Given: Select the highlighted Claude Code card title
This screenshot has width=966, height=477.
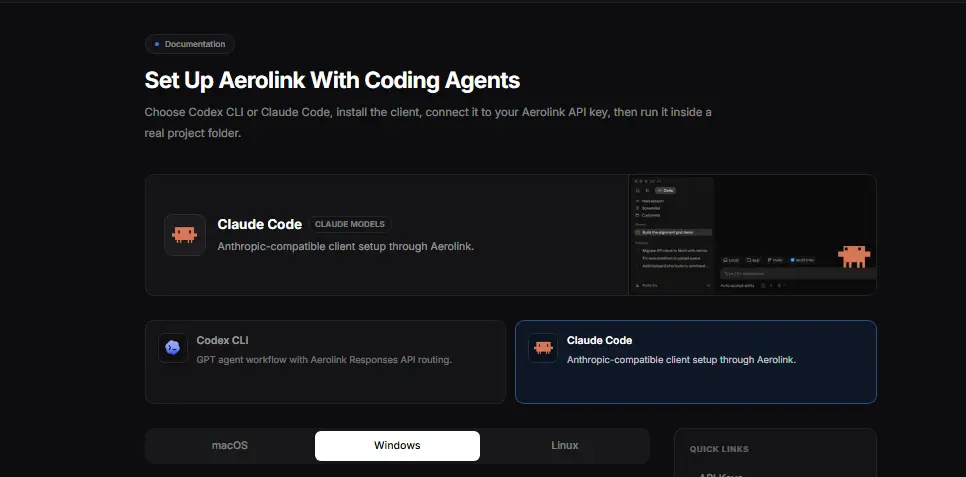Looking at the screenshot, I should point(599,340).
